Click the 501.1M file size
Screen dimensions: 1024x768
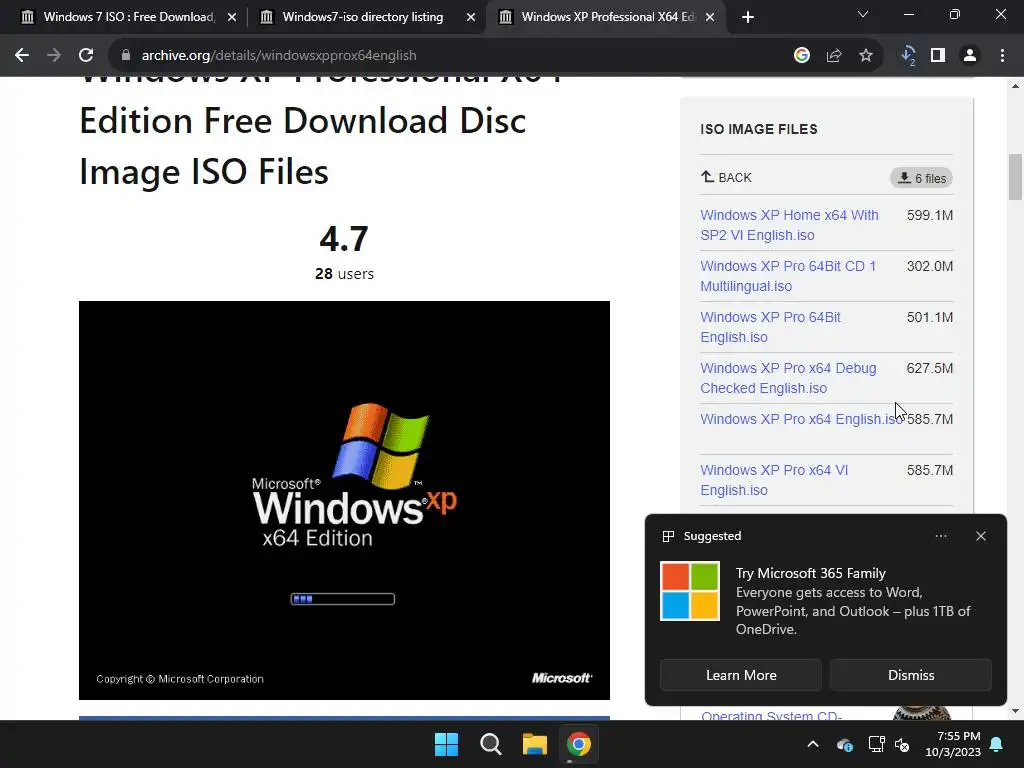click(930, 317)
